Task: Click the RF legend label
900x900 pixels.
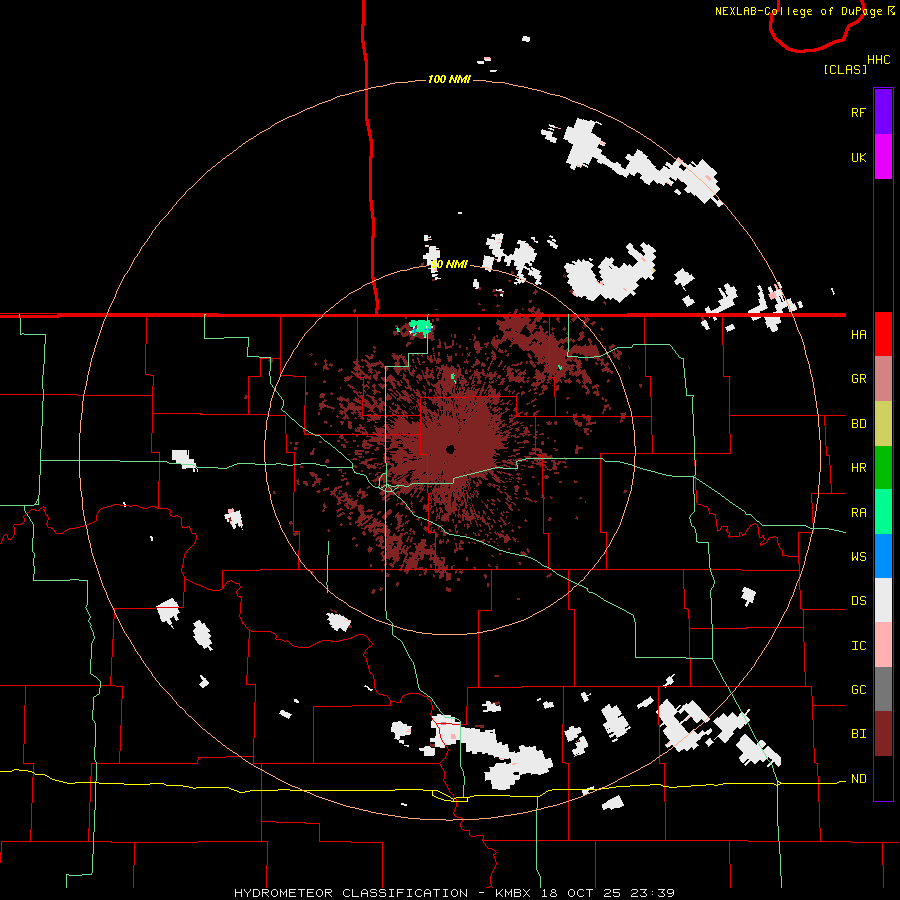Action: pos(858,112)
